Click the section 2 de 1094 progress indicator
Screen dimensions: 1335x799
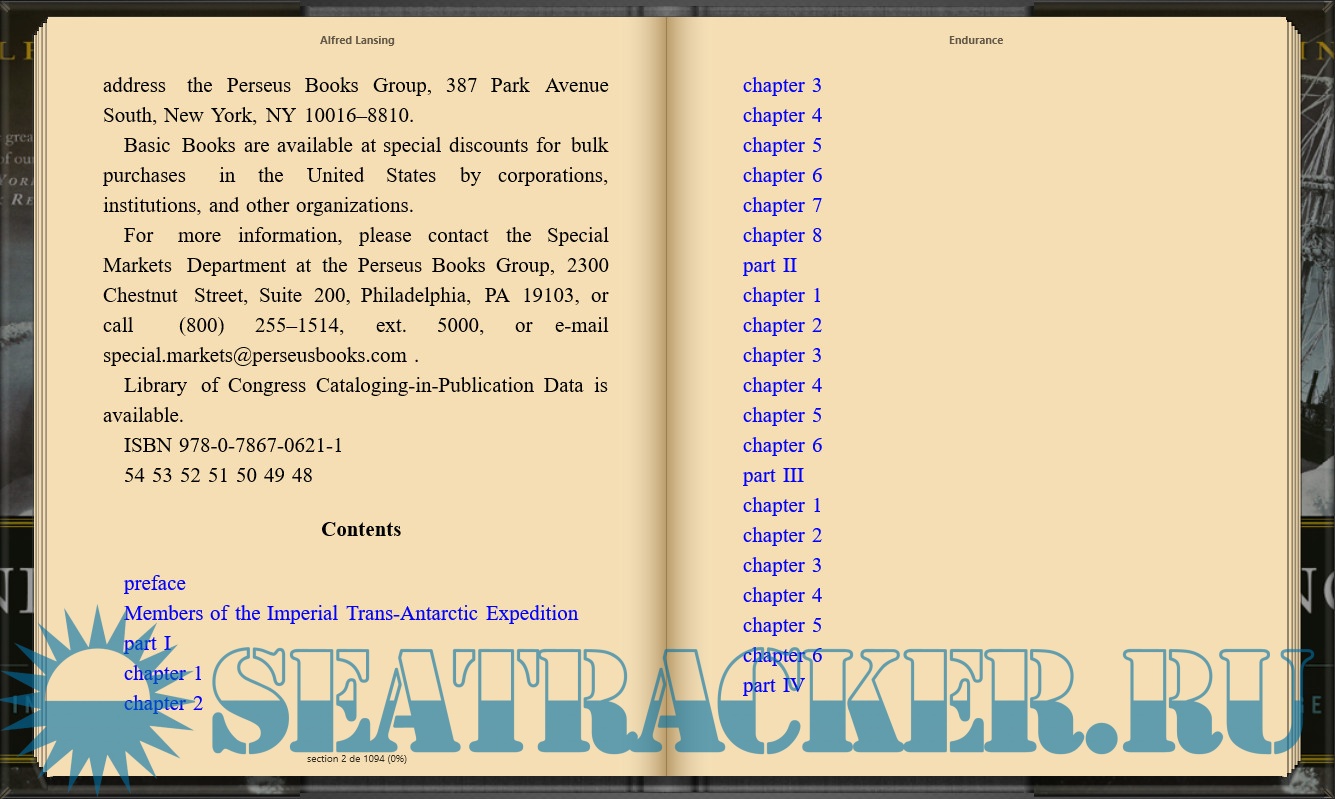click(356, 759)
